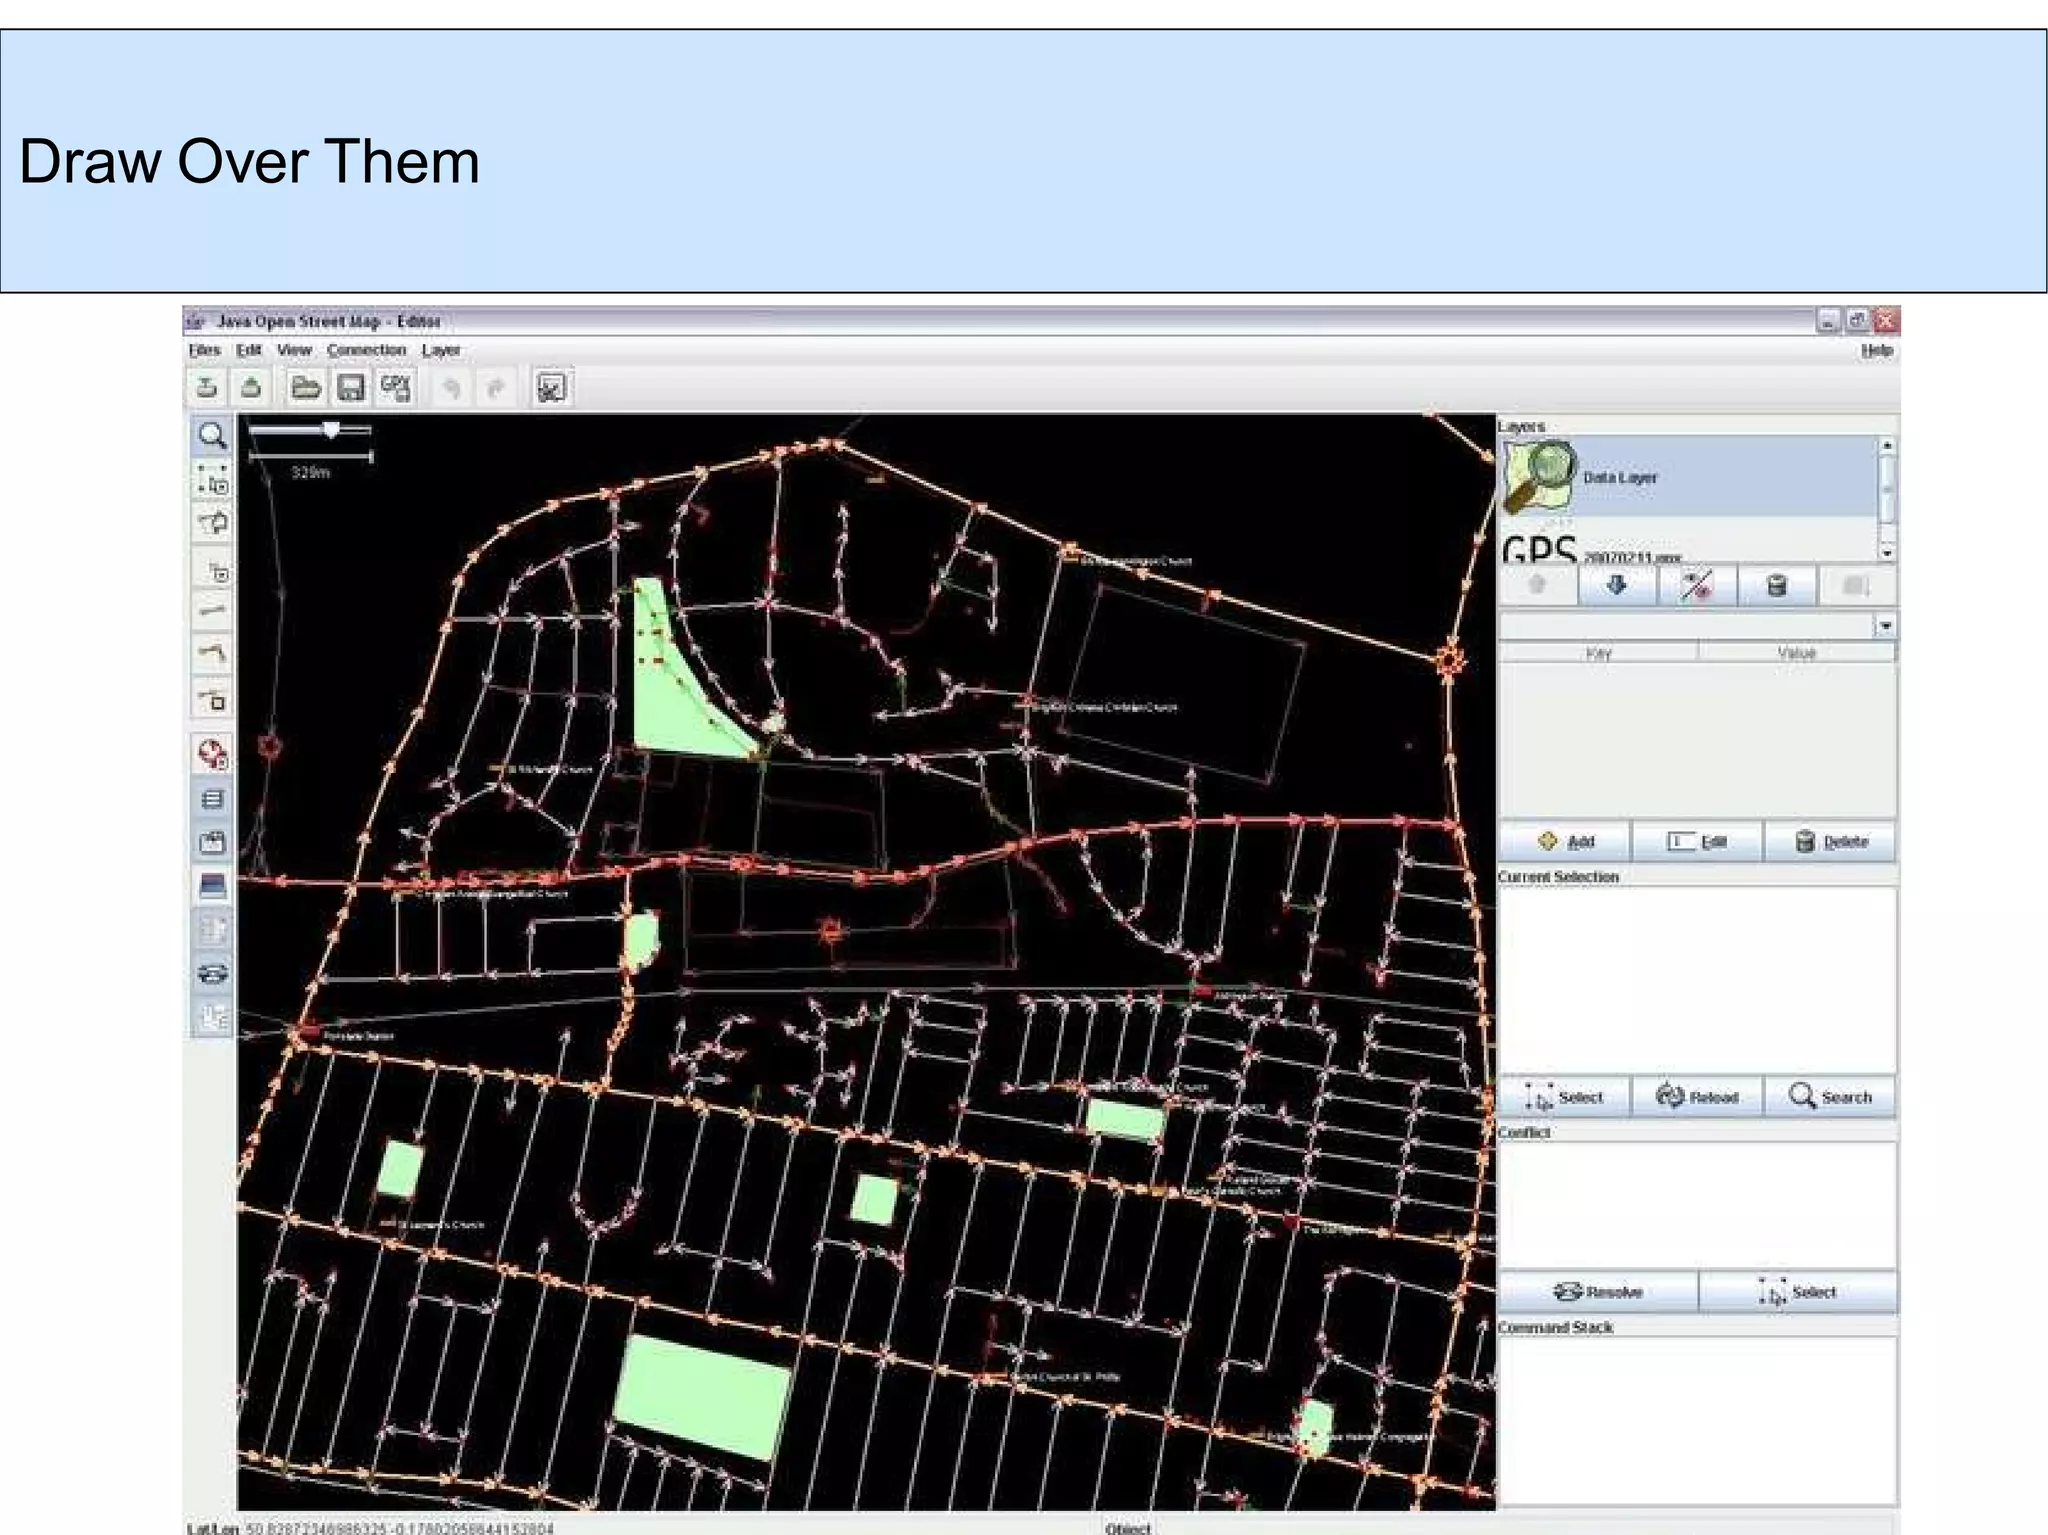The height and width of the screenshot is (1535, 2048).
Task: Click the Download from OSM server icon
Action: (207, 388)
